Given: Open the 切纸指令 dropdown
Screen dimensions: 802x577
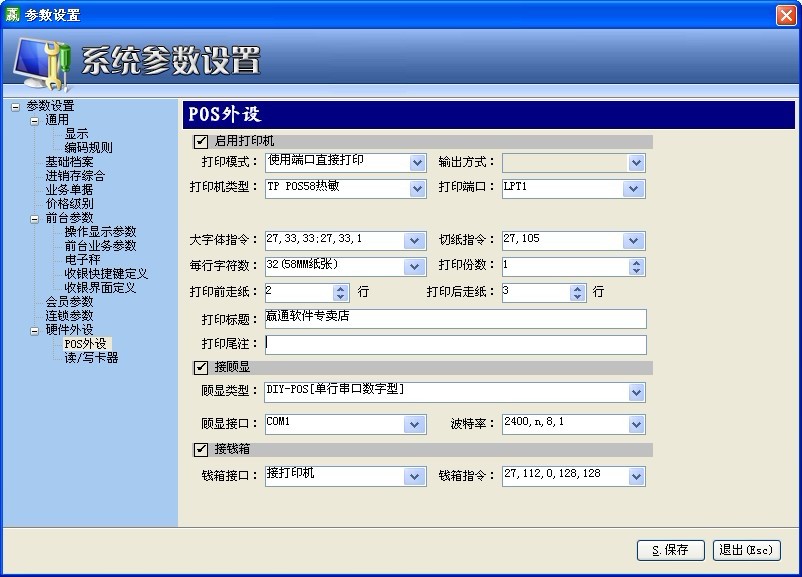Looking at the screenshot, I should tap(633, 241).
